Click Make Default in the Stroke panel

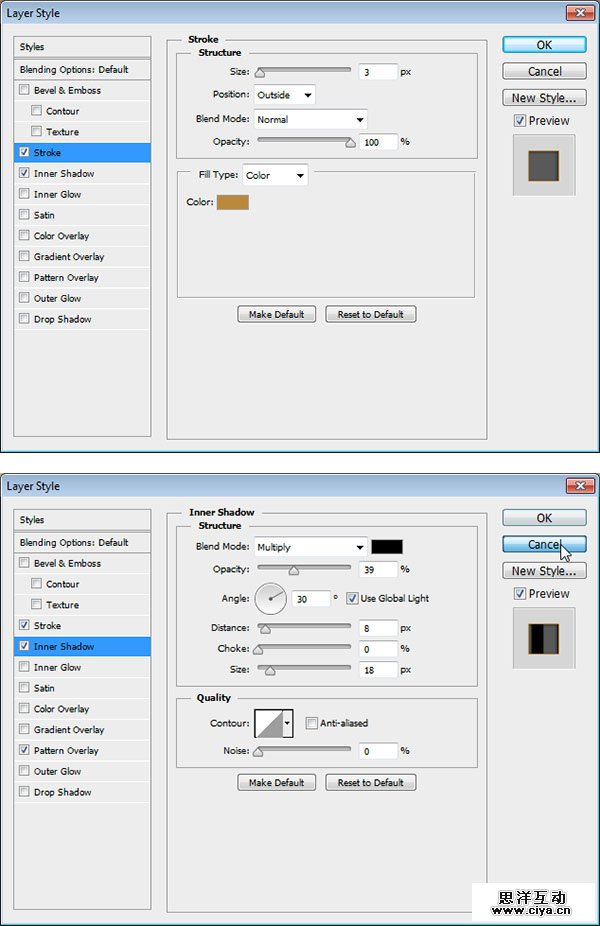[x=276, y=314]
